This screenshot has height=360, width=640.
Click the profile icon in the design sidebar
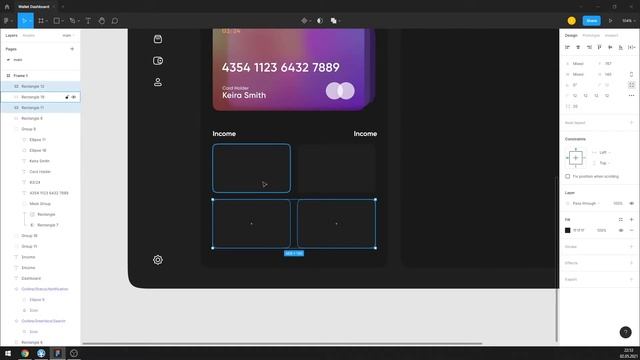[158, 82]
